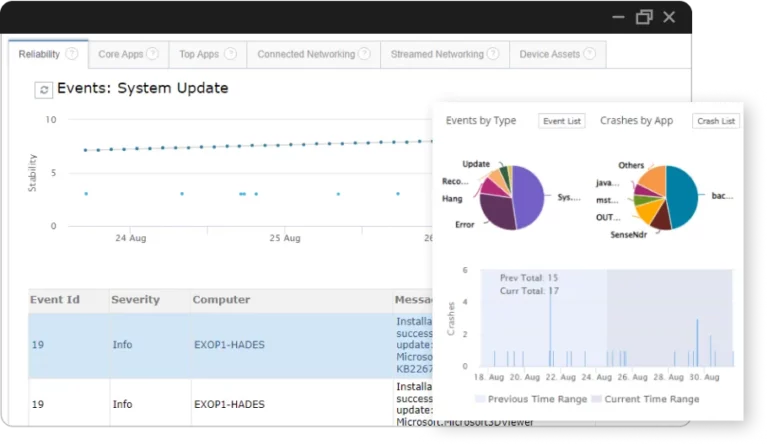Sort by the Event Id column header

tap(54, 300)
